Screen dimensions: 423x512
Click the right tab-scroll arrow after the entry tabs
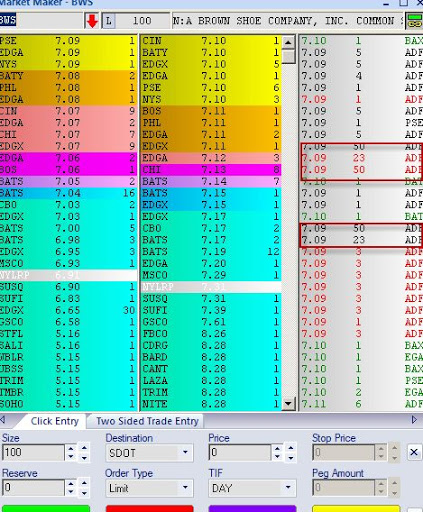tap(414, 420)
